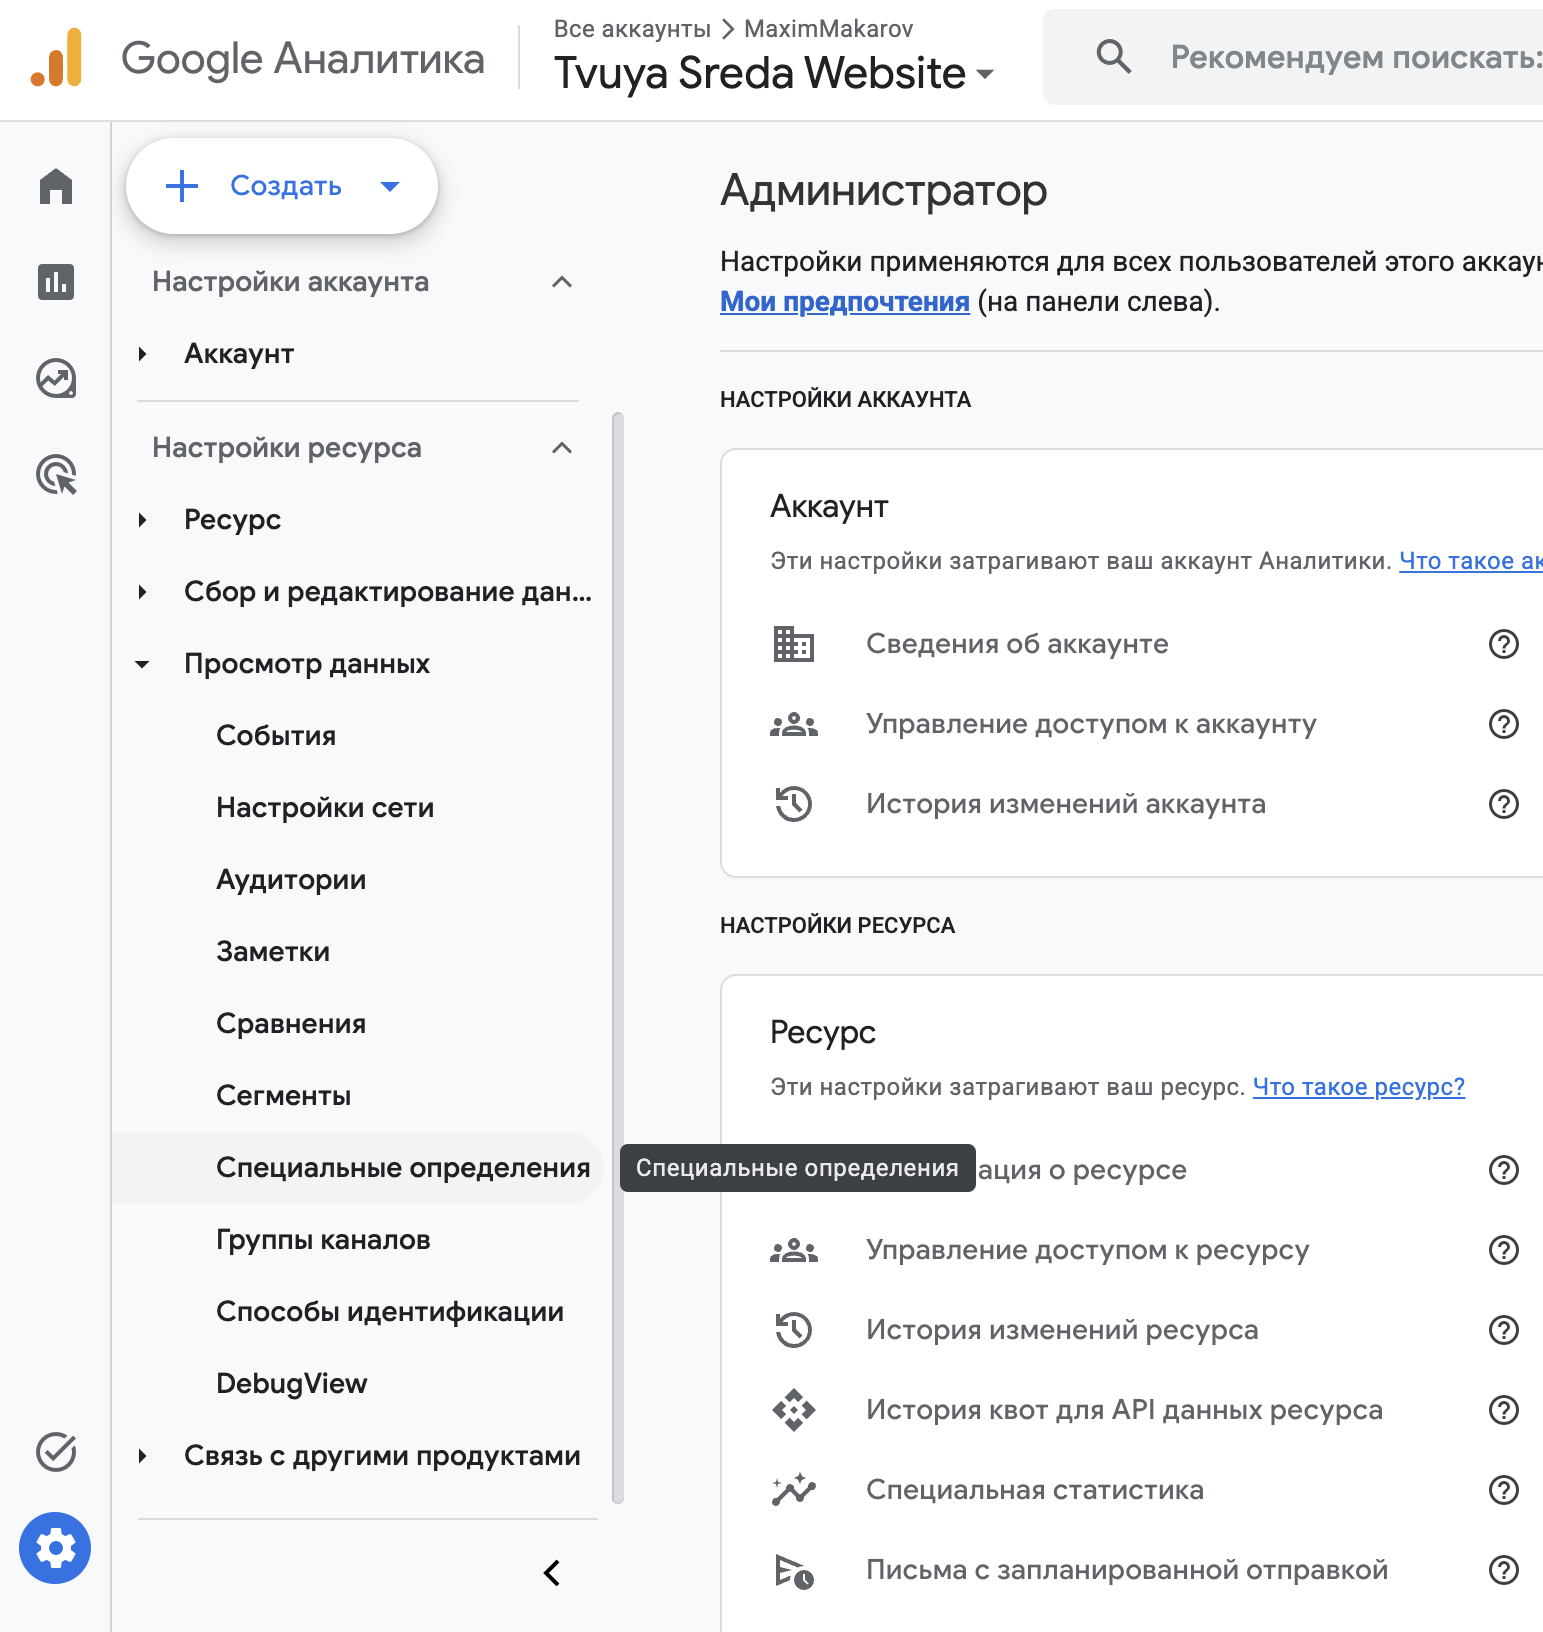Open Управление доступом к ресурсу
The image size is (1543, 1632).
click(1087, 1250)
